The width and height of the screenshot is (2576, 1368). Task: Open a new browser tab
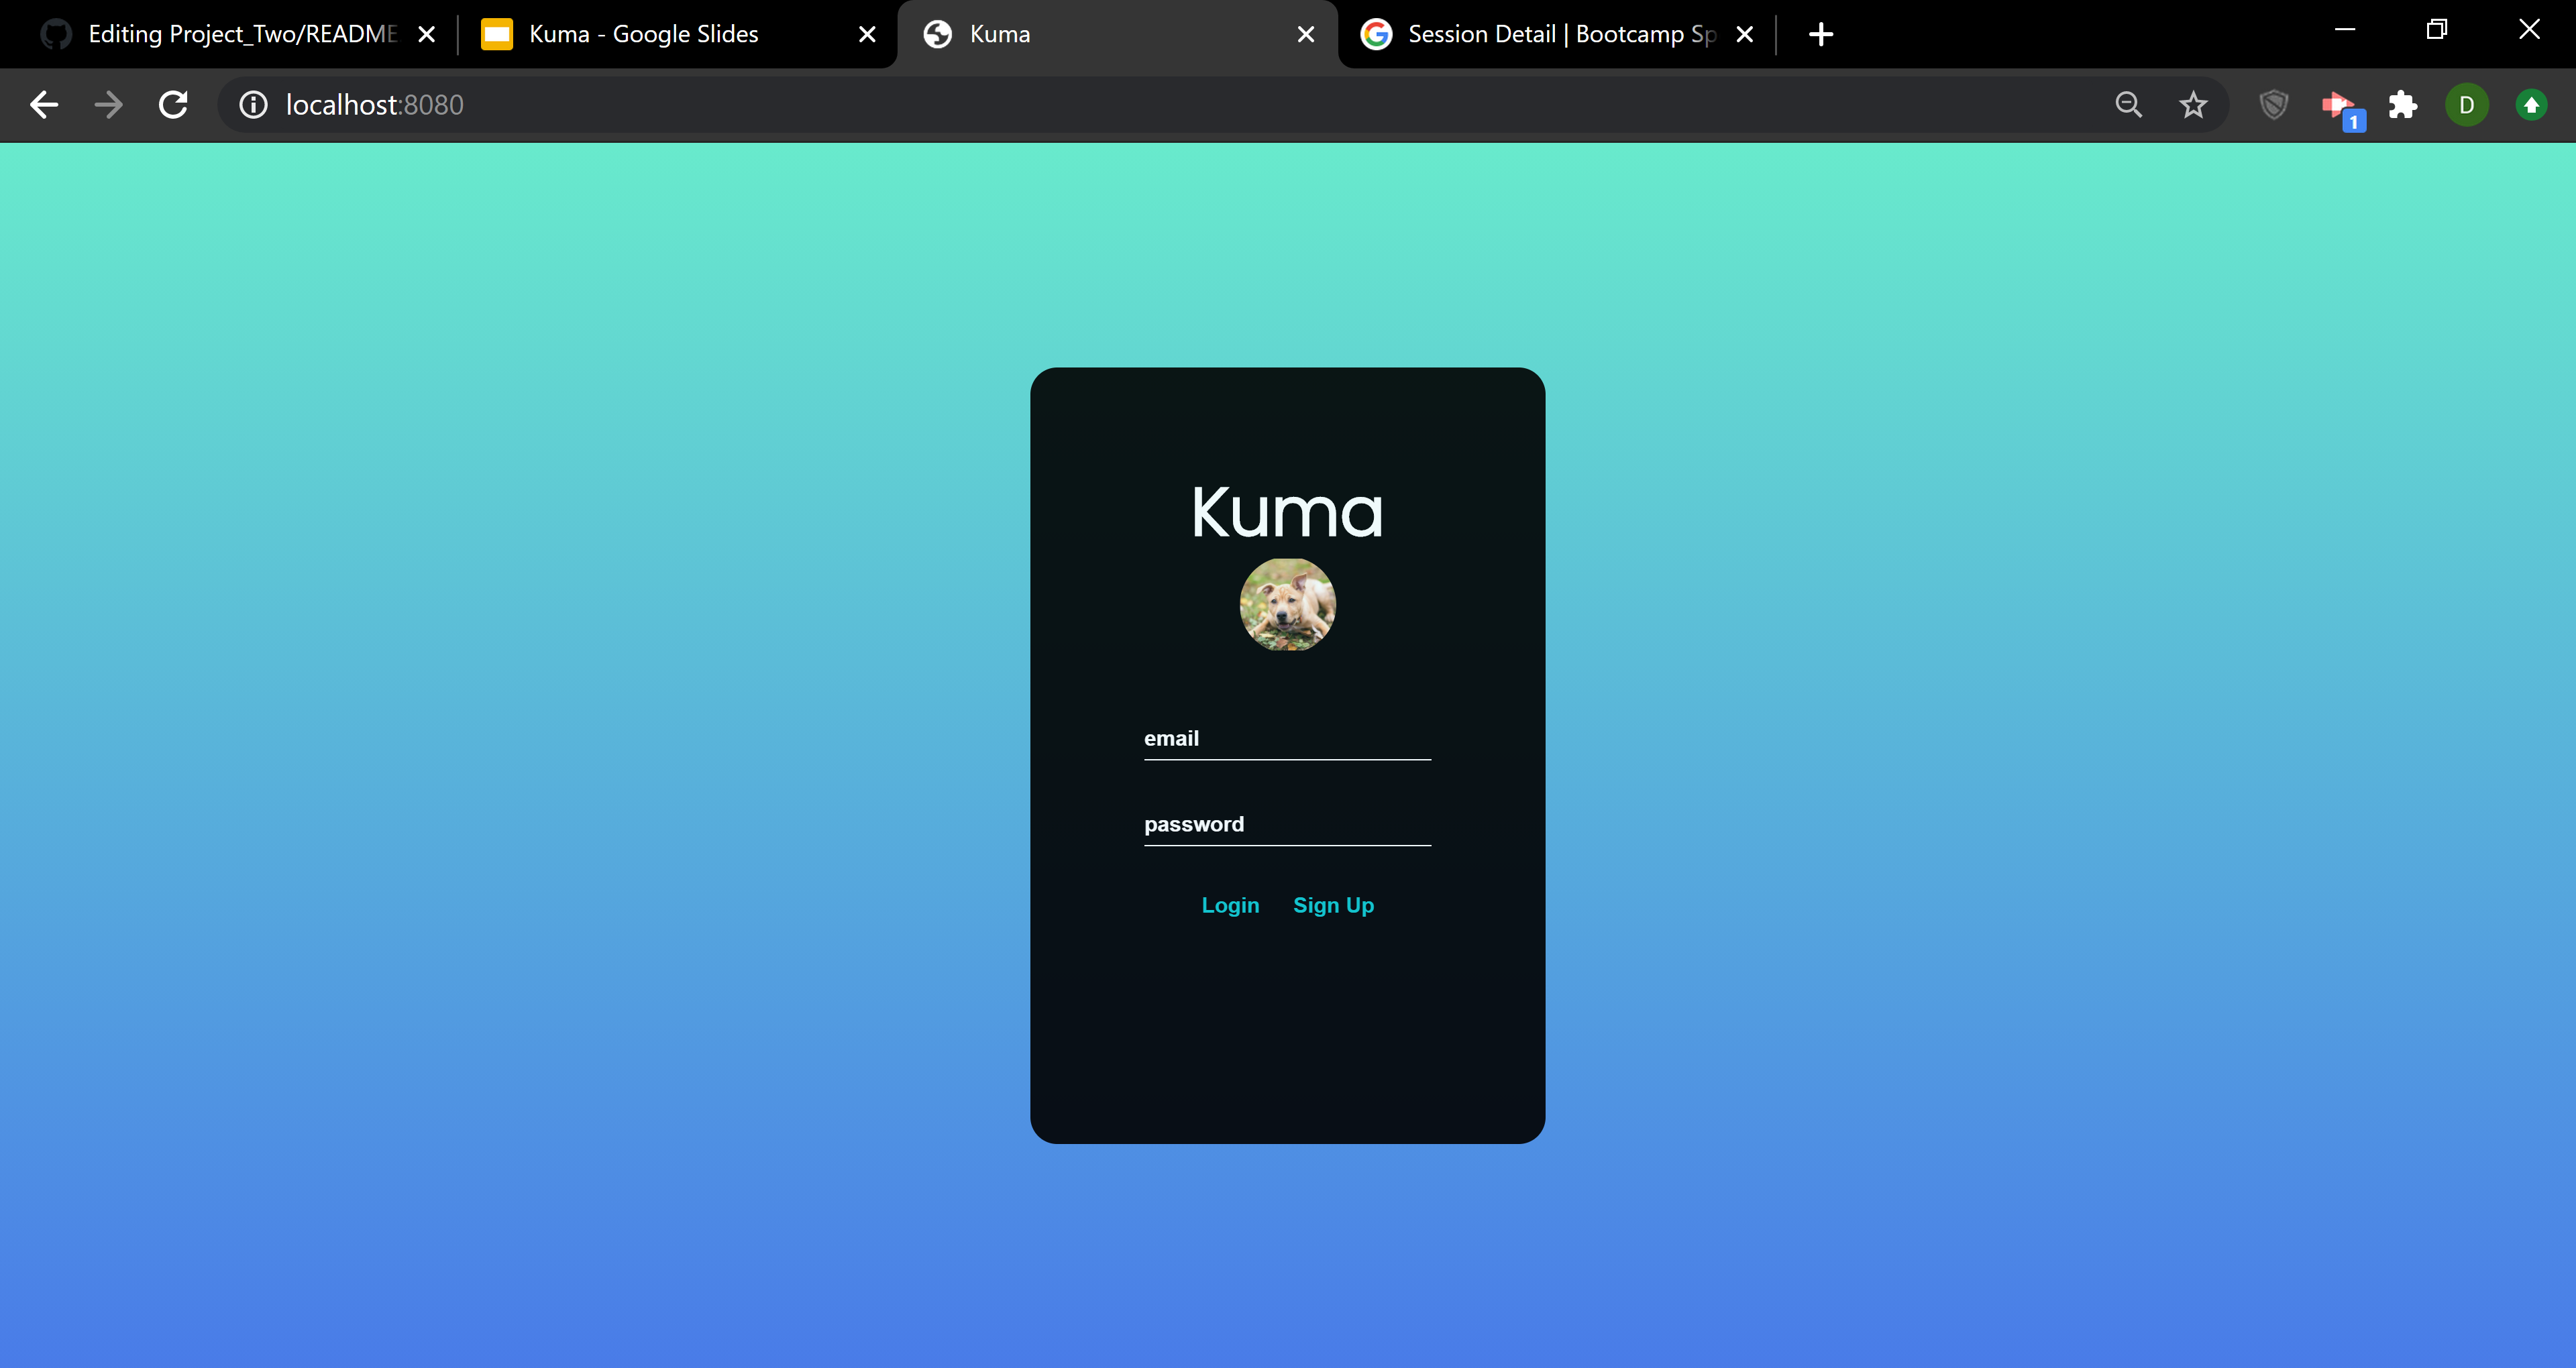pos(1821,34)
